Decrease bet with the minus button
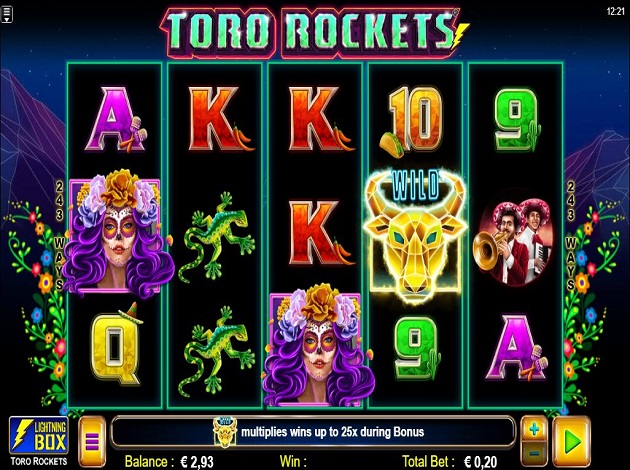Viewport: 630px width, 470px height. point(534,454)
